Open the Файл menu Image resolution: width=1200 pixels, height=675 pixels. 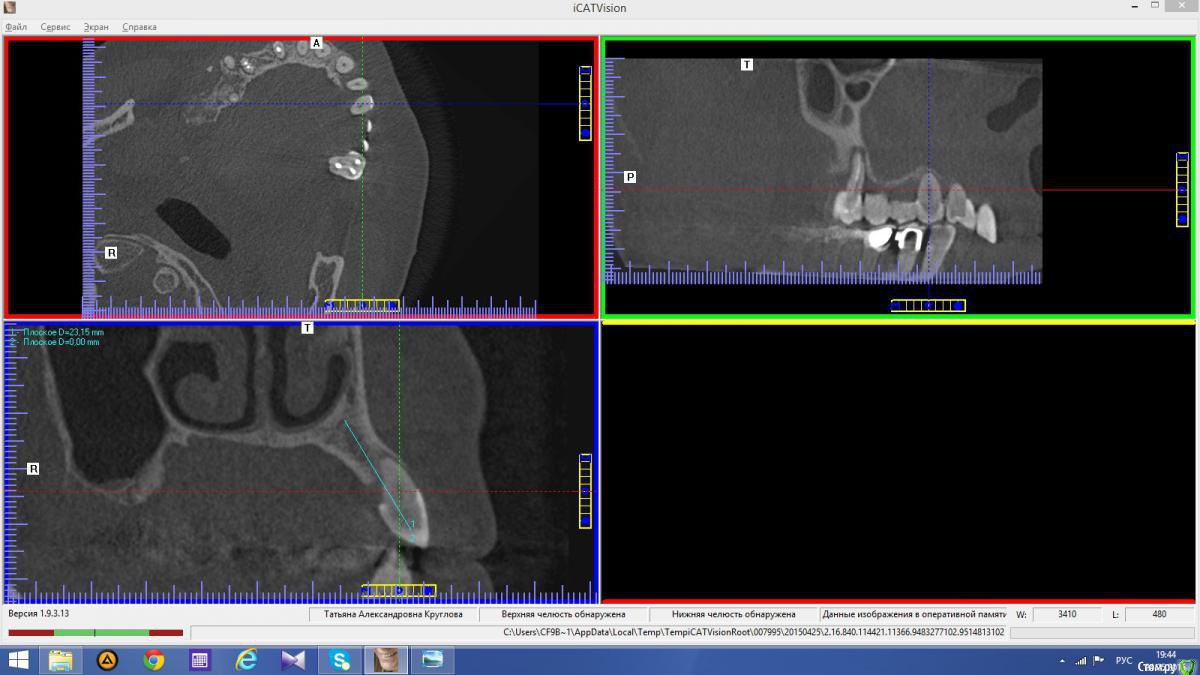(16, 27)
